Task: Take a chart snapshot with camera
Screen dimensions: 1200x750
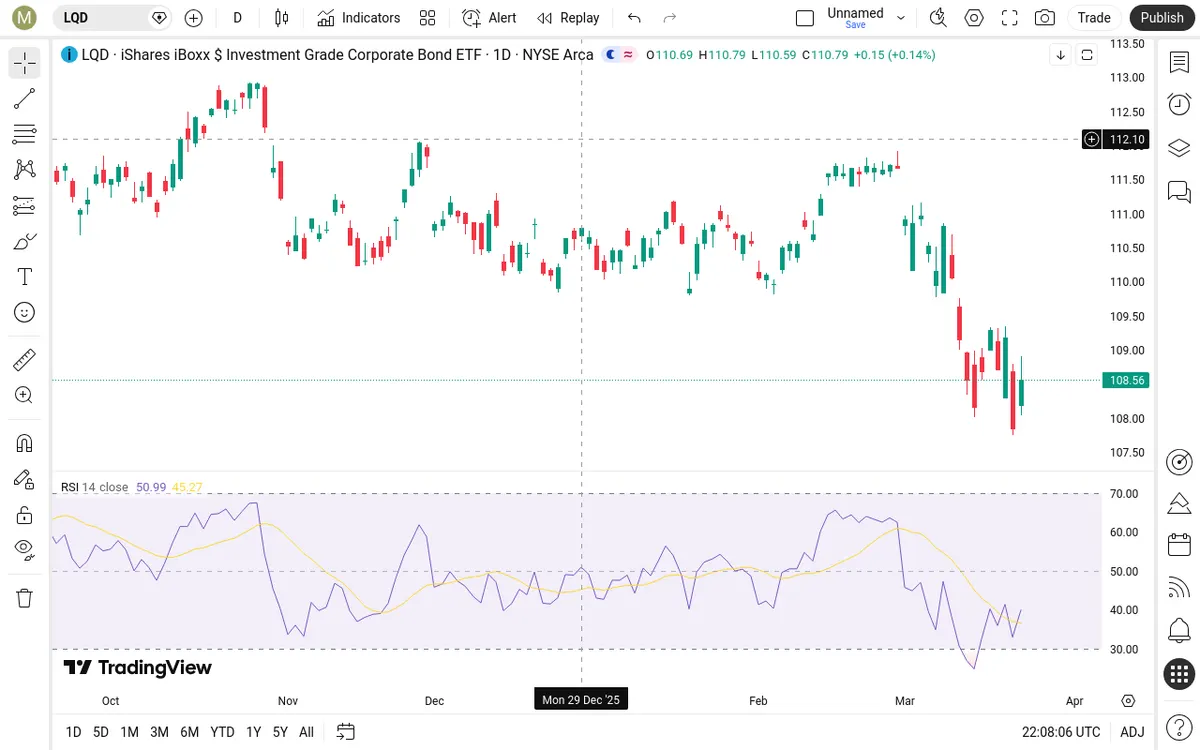Action: point(1045,18)
